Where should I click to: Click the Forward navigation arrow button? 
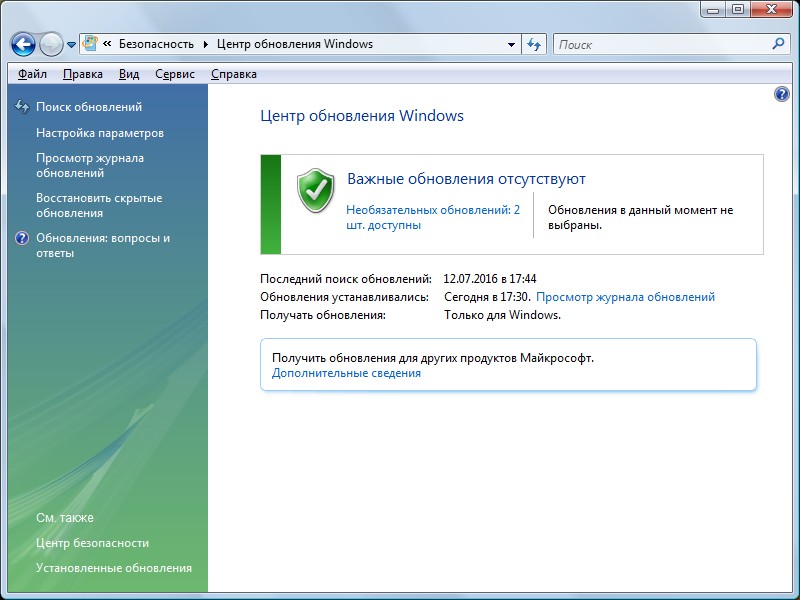(51, 44)
